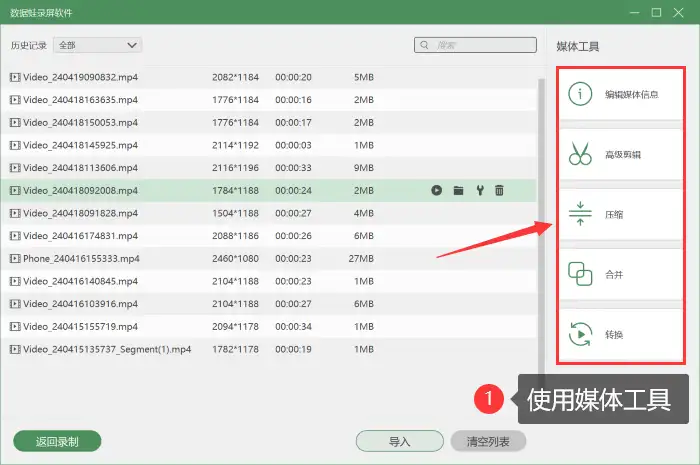
Task: Open the 压缩 tool label
Action: [614, 215]
